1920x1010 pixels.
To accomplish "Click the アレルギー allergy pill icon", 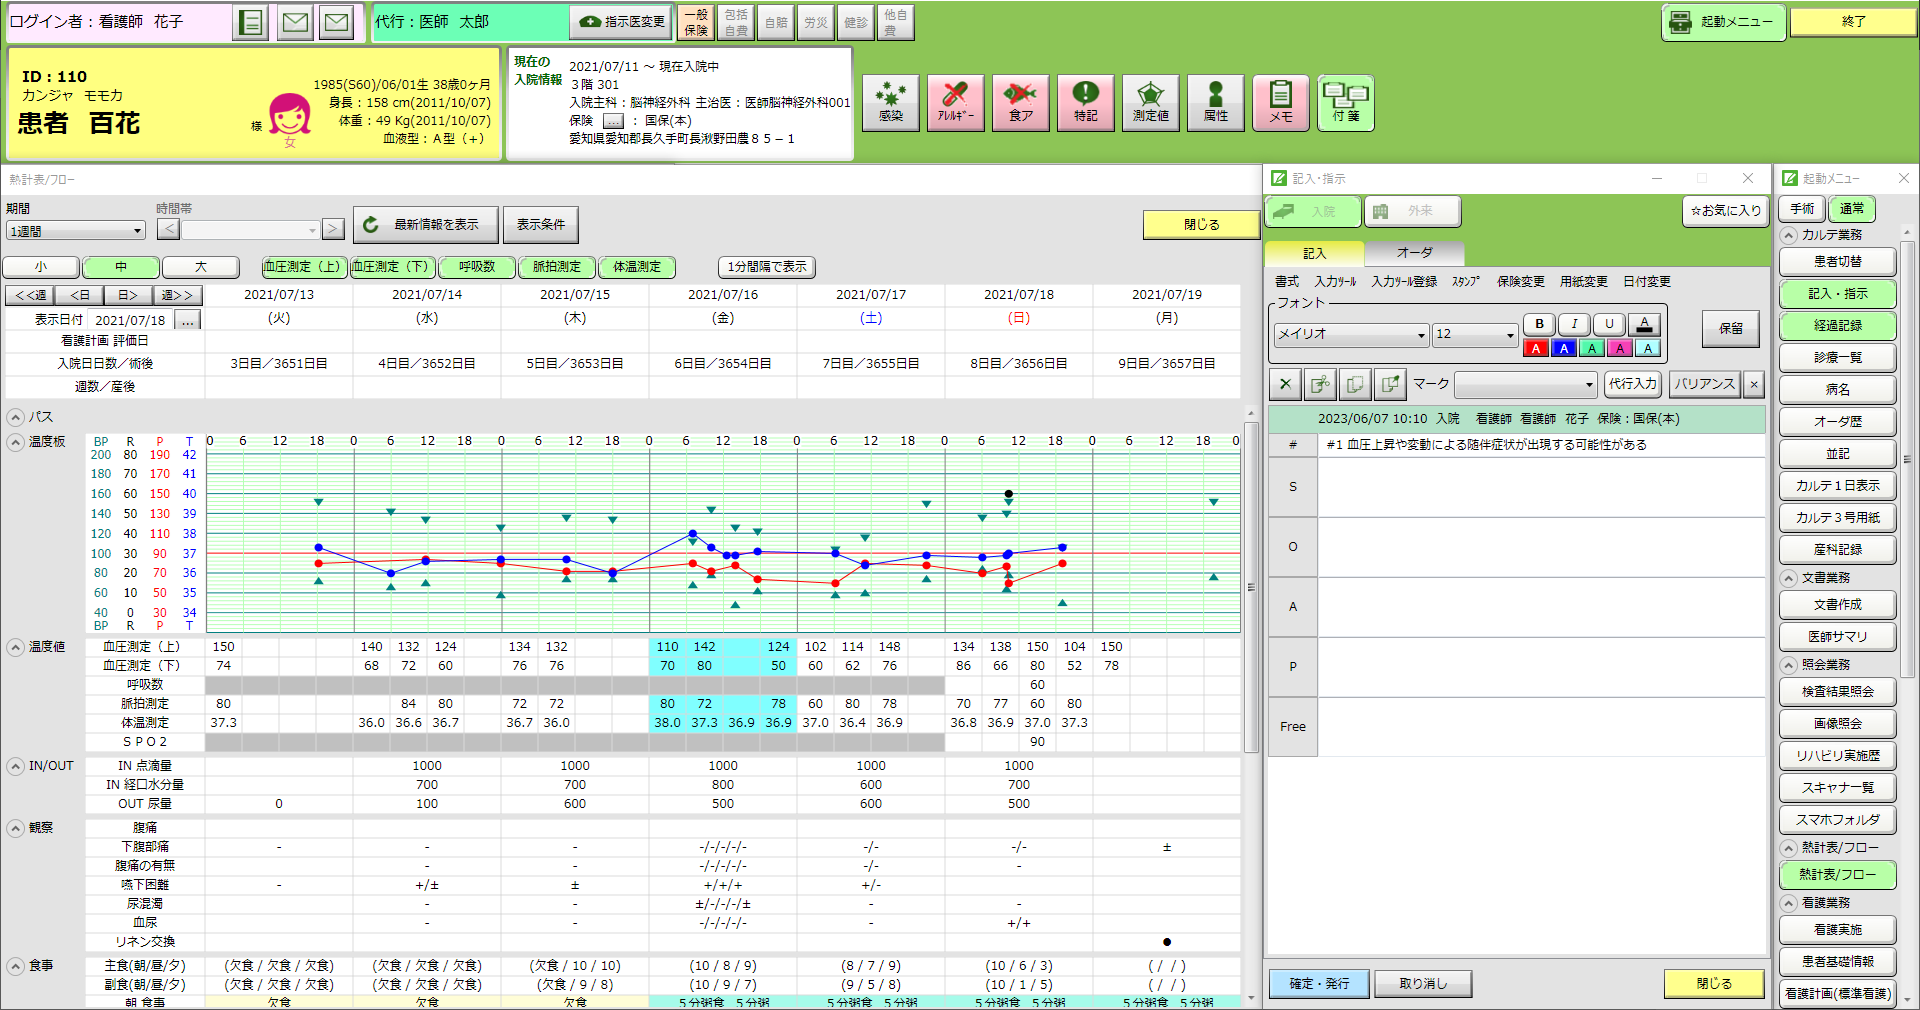I will point(955,102).
